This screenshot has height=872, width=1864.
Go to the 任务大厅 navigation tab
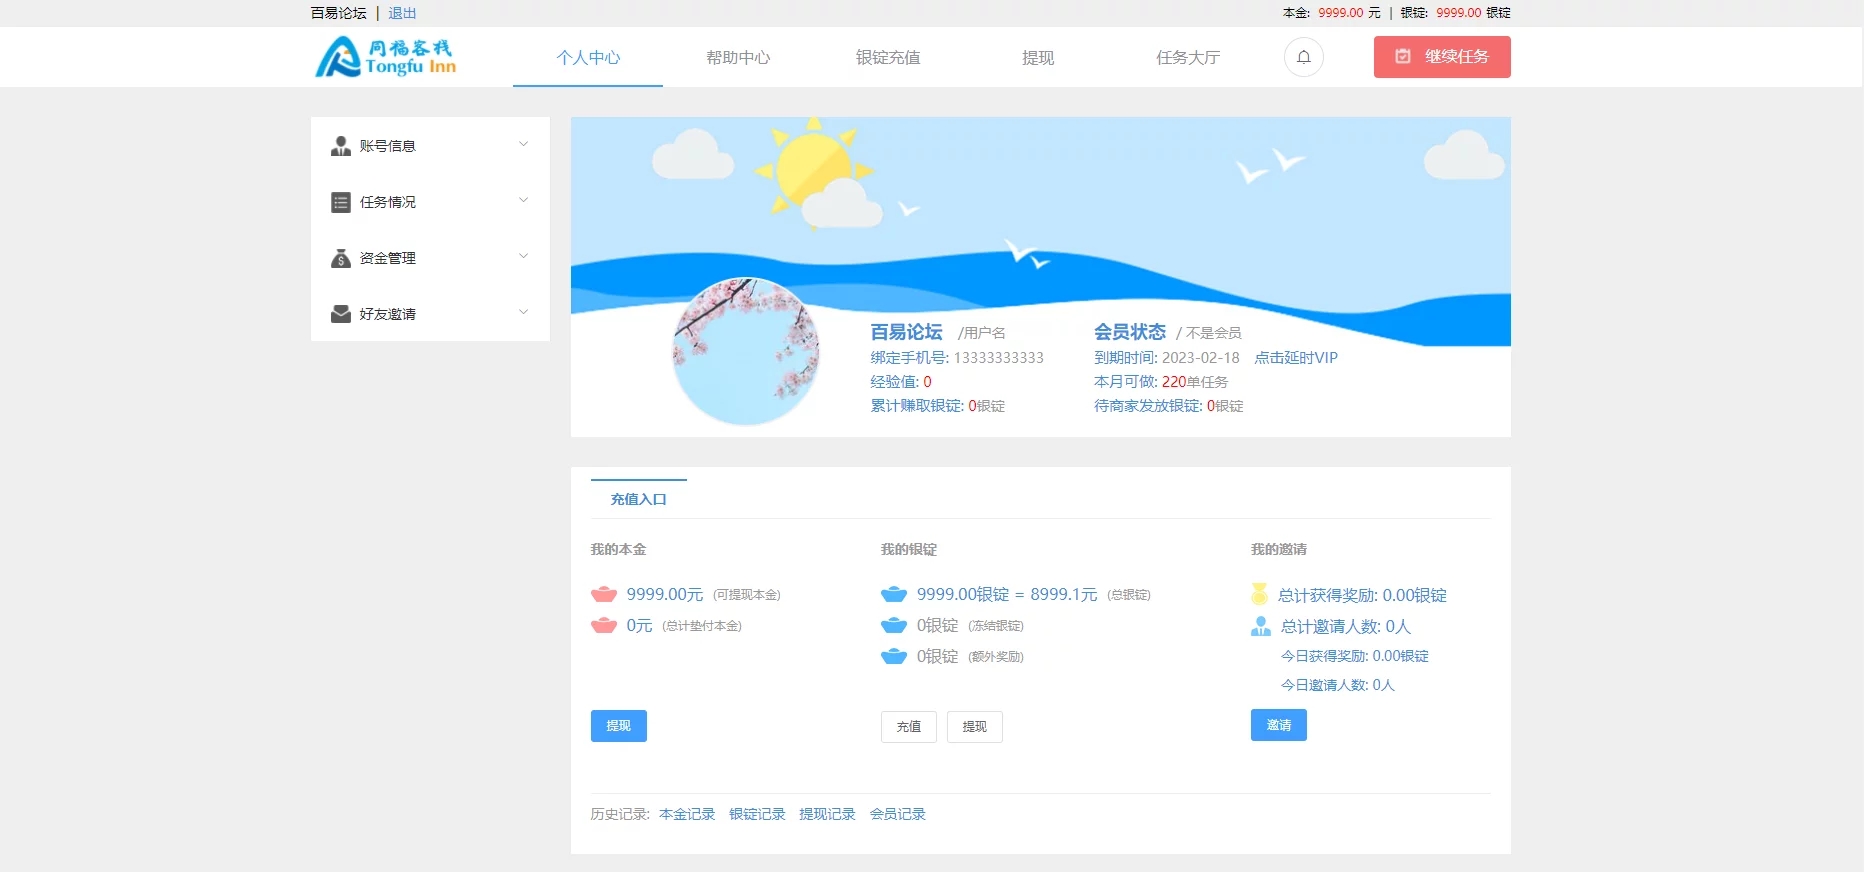(x=1188, y=58)
